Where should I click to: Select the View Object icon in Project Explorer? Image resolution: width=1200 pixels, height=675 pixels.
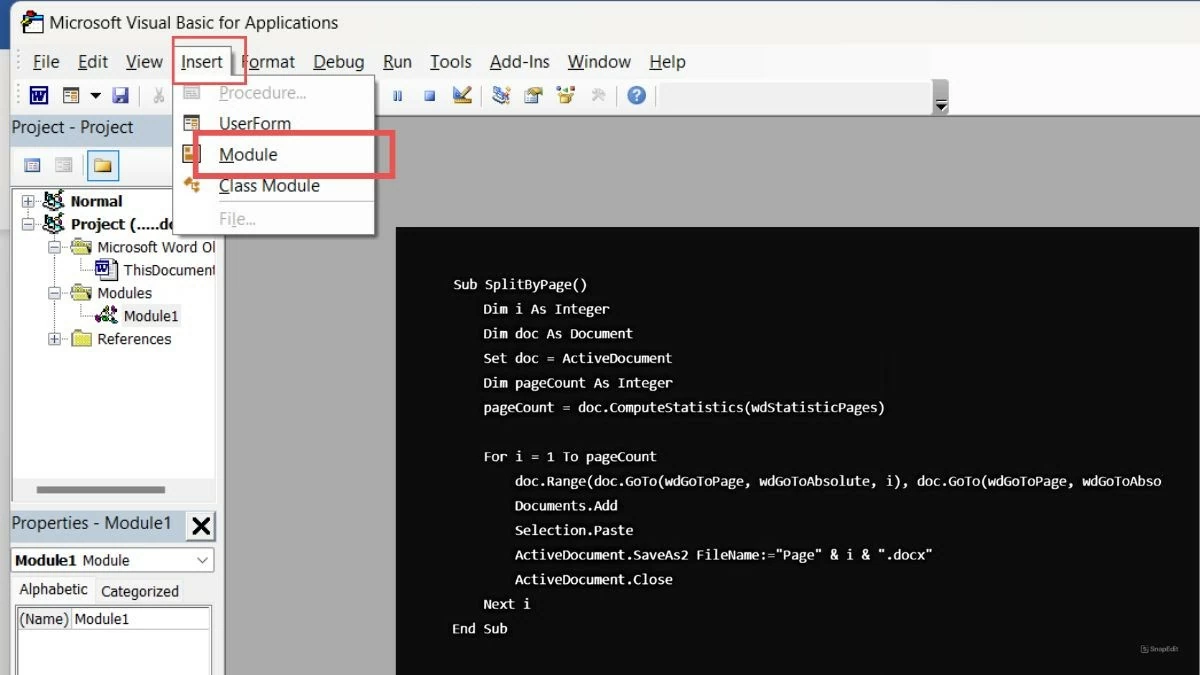pos(62,164)
